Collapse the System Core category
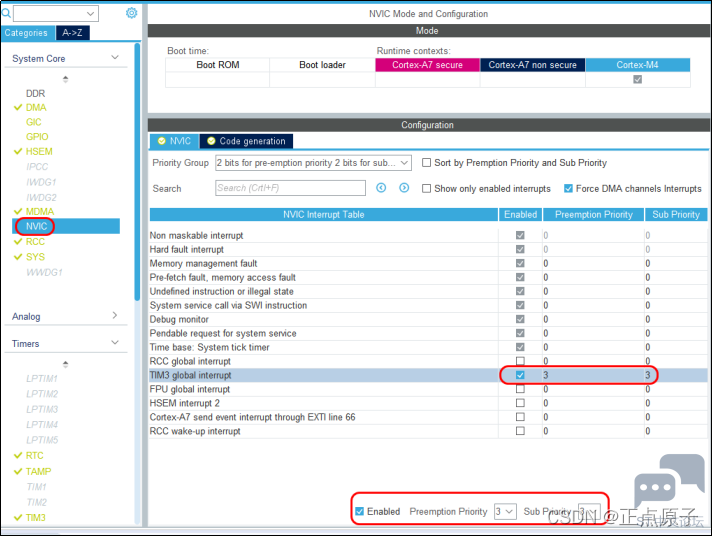Image resolution: width=713 pixels, height=537 pixels. click(x=115, y=57)
